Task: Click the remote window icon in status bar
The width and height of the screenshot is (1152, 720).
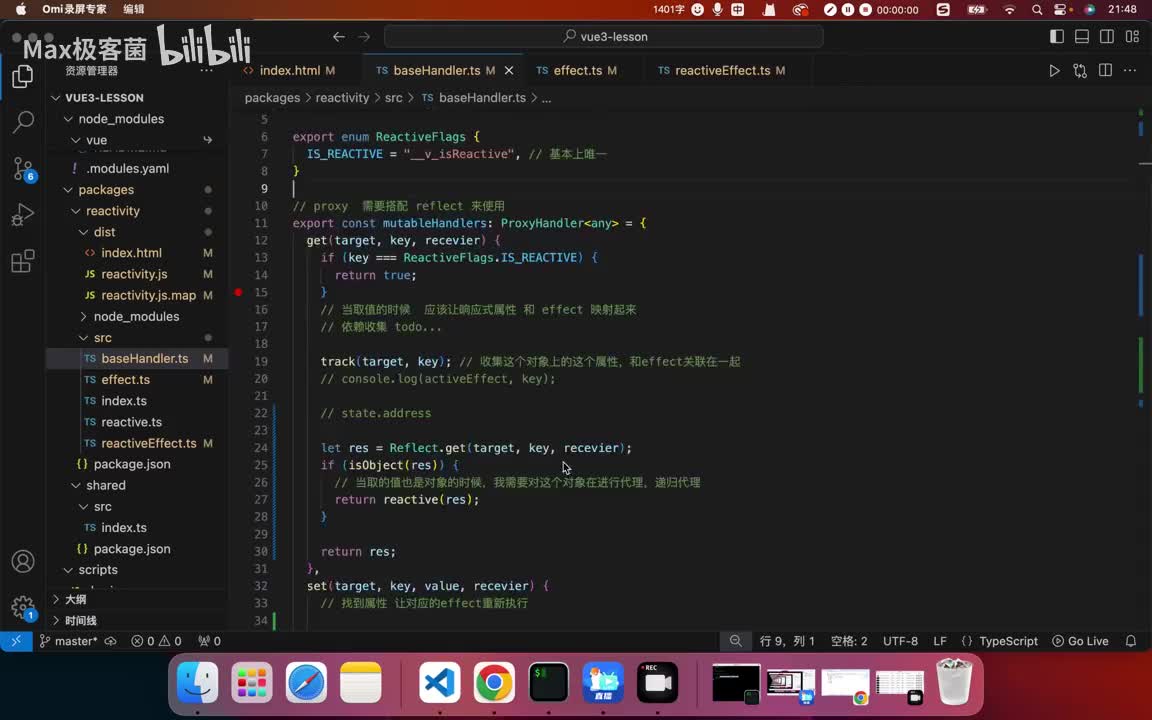Action: [x=15, y=641]
